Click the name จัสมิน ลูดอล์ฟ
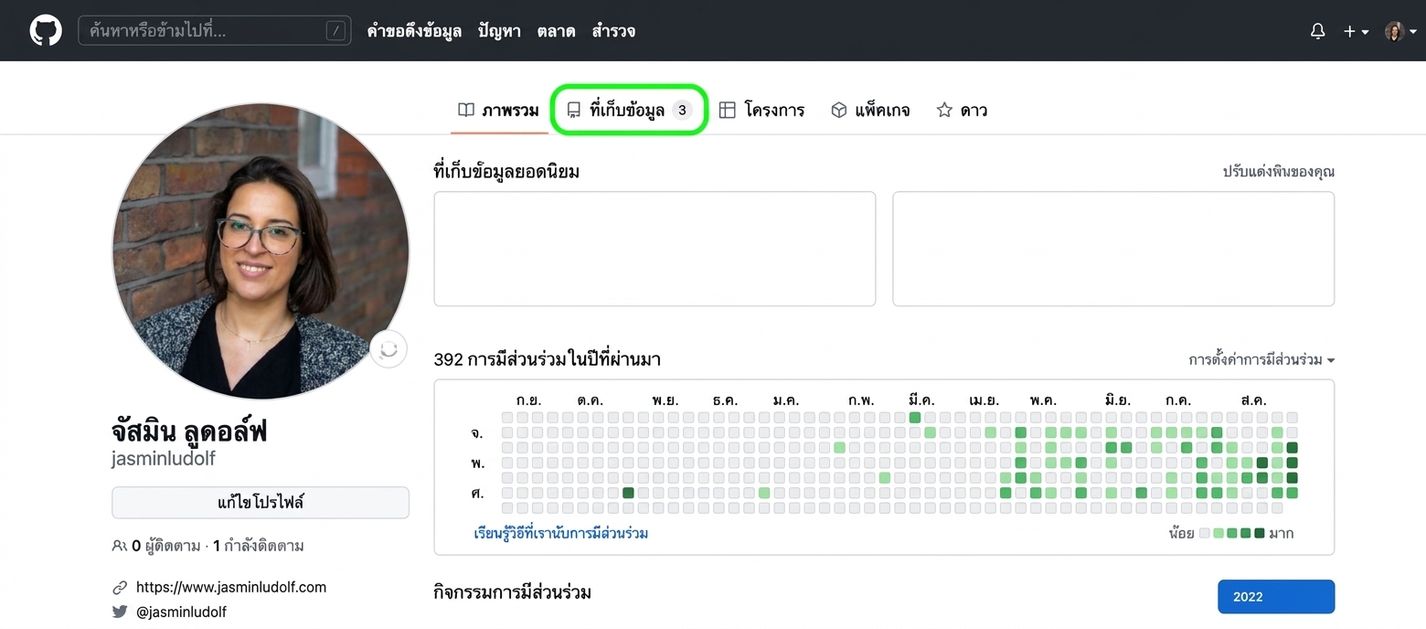Image resolution: width=1426 pixels, height=629 pixels. tap(190, 431)
